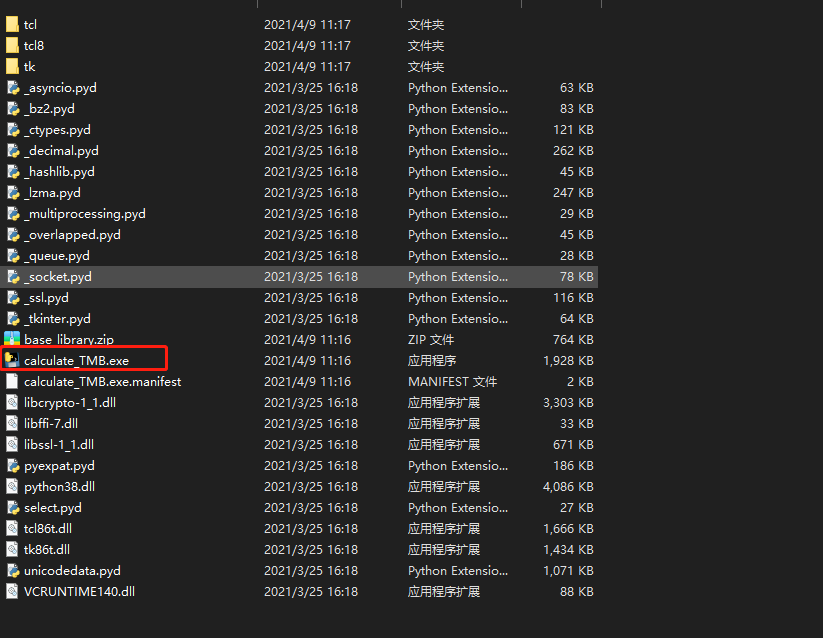Screen dimensions: 823x638
Task: Click the _tkinter.pyd Python extension icon
Action: (x=11, y=318)
